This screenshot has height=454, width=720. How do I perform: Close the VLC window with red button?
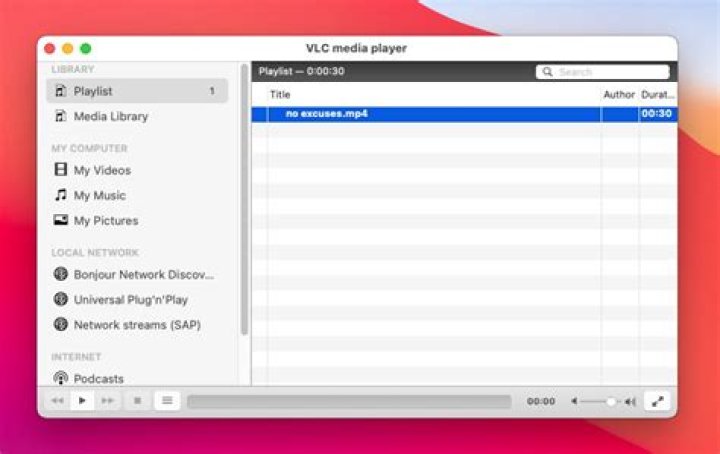point(50,49)
